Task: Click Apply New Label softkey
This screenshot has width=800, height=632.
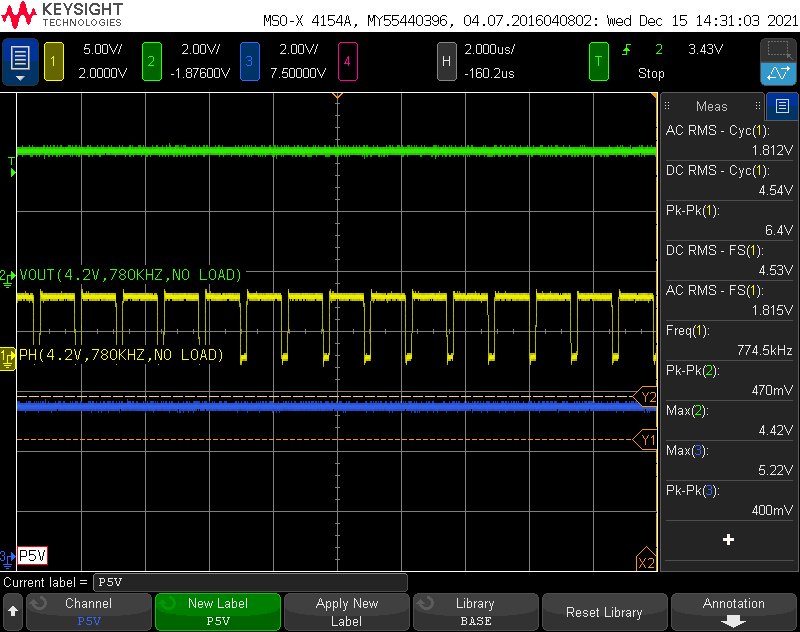Action: 347,612
